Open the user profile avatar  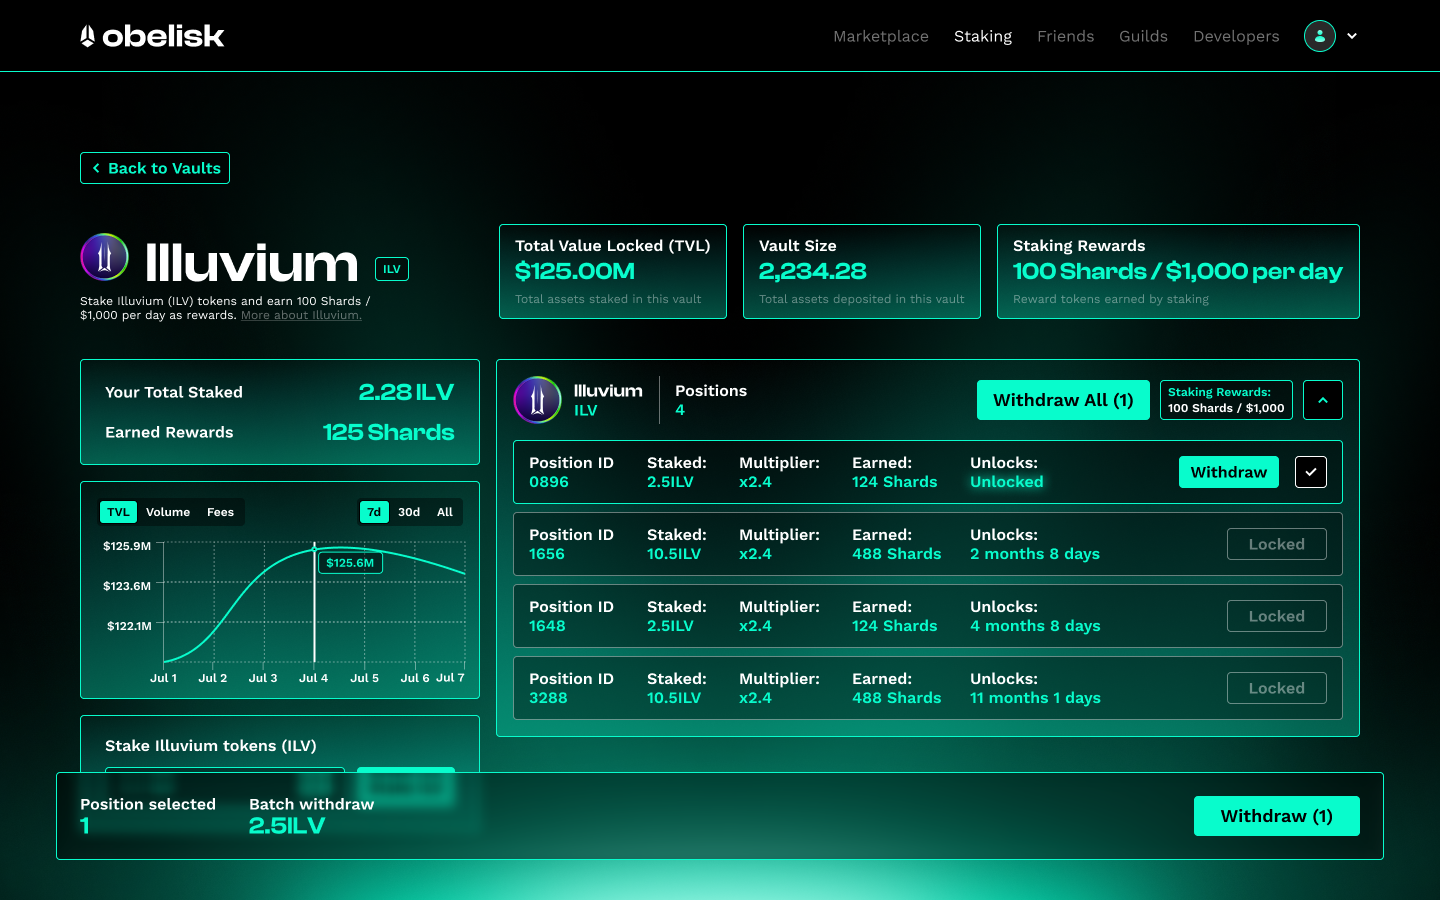point(1319,35)
